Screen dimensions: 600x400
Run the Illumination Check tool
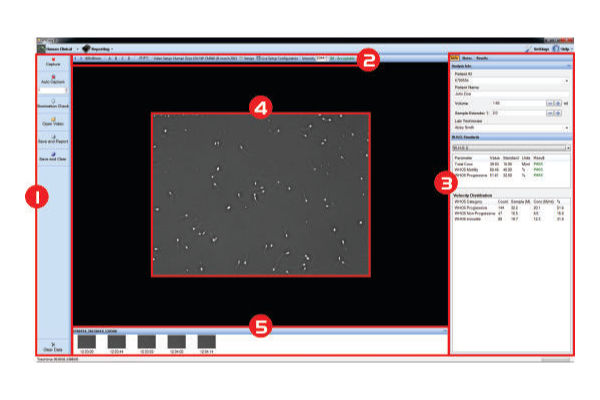pyautogui.click(x=53, y=104)
